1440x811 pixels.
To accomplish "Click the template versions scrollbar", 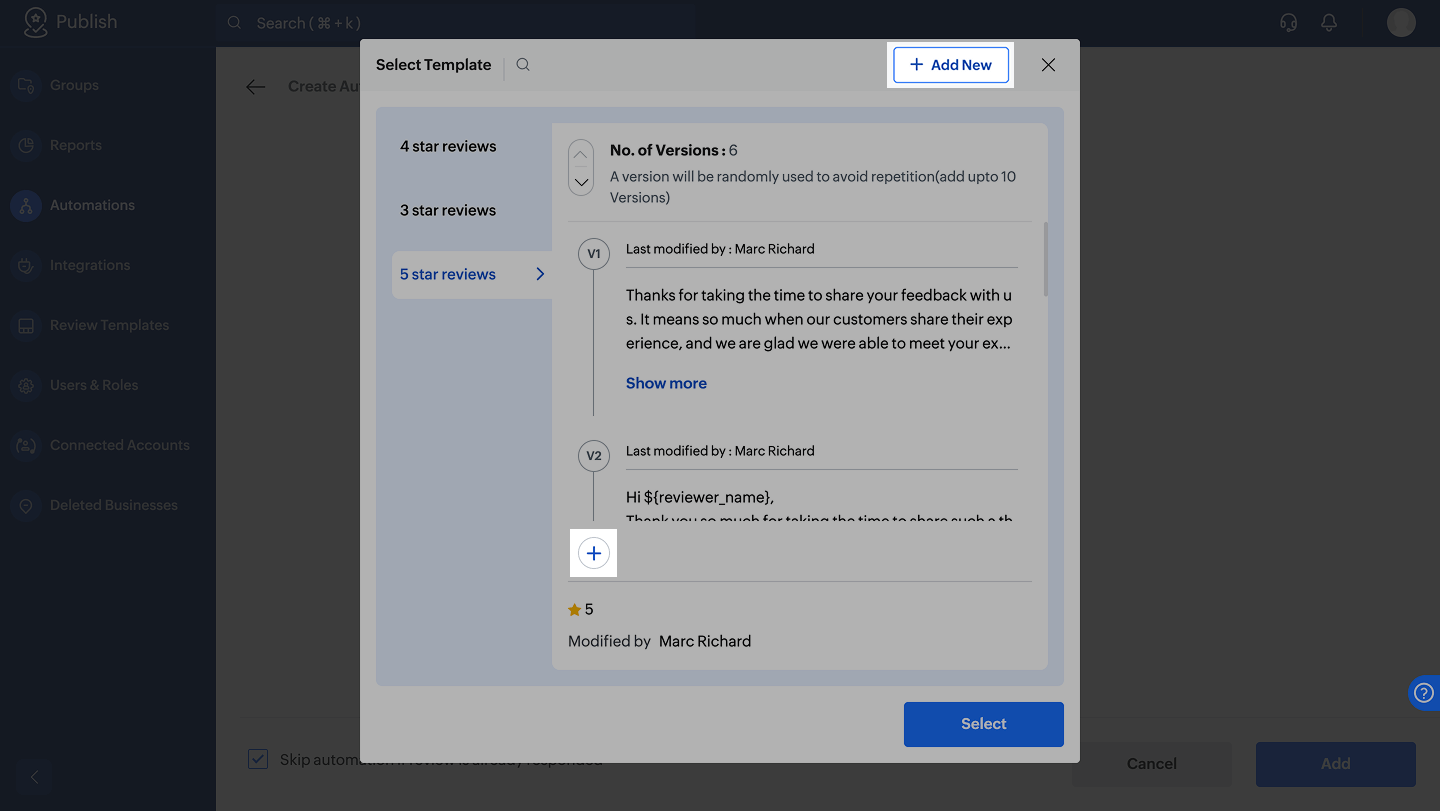I will (x=1046, y=260).
